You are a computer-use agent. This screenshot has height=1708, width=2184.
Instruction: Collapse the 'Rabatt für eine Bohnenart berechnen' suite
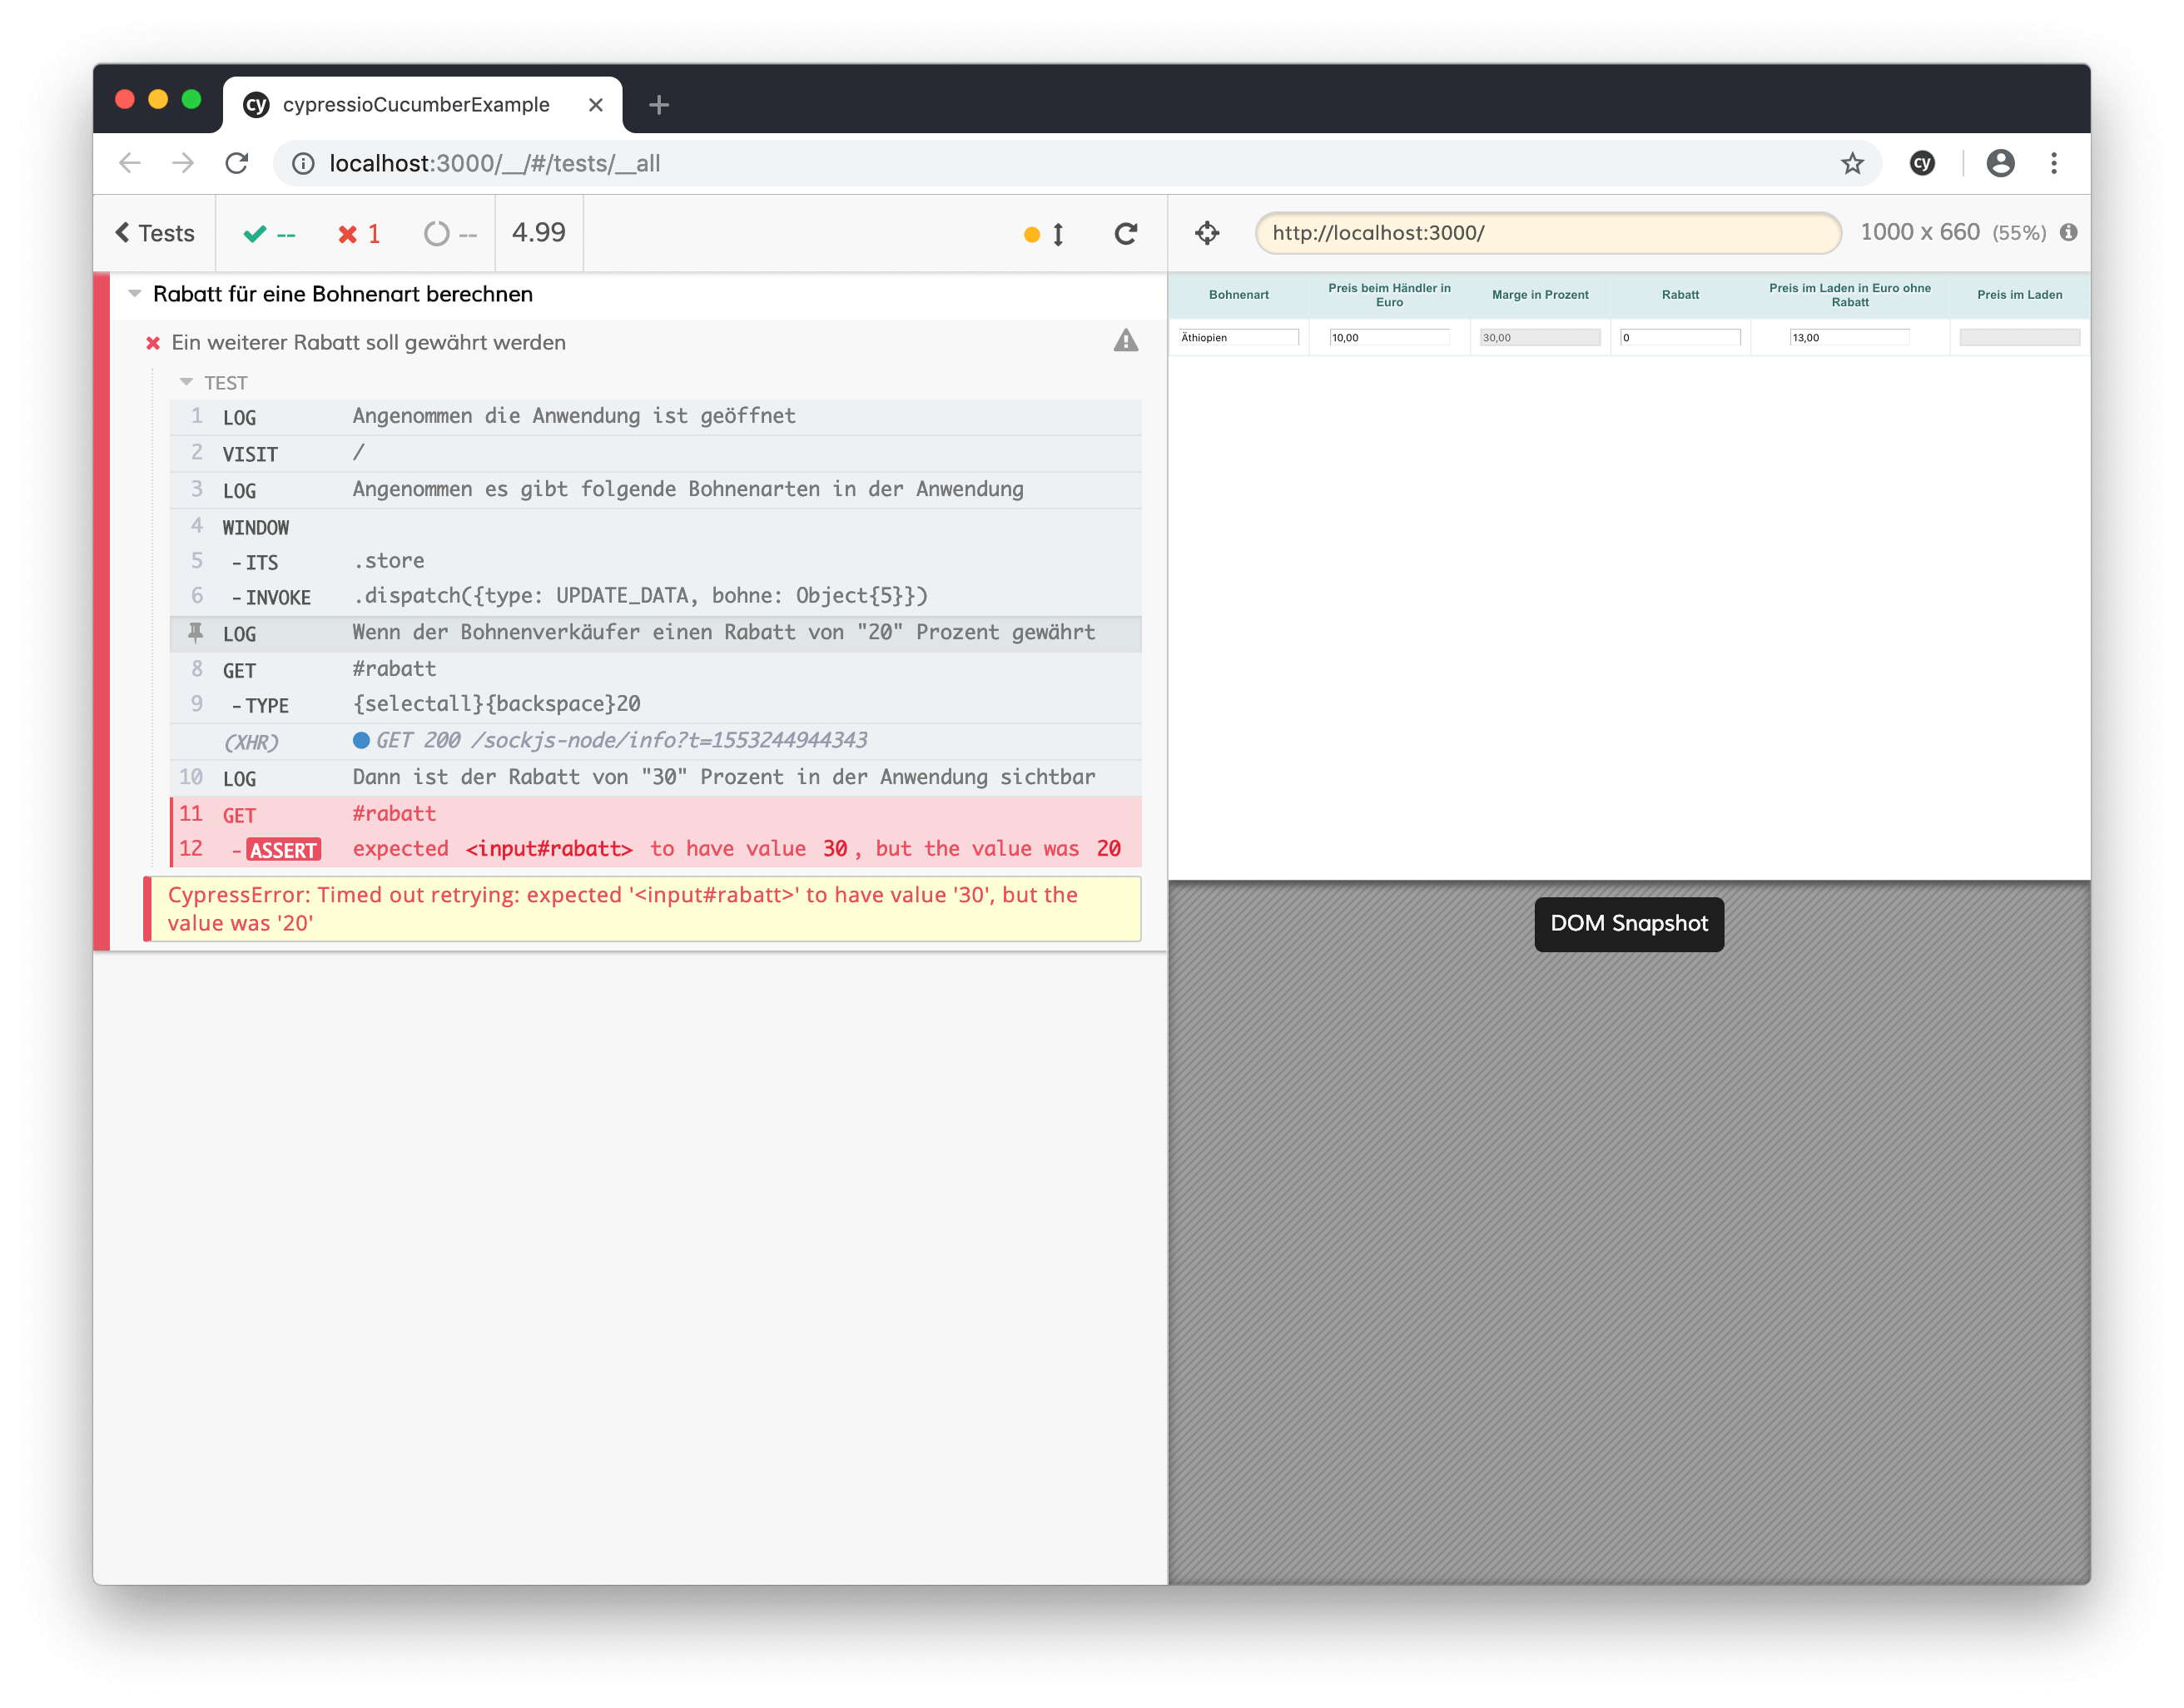(x=135, y=293)
